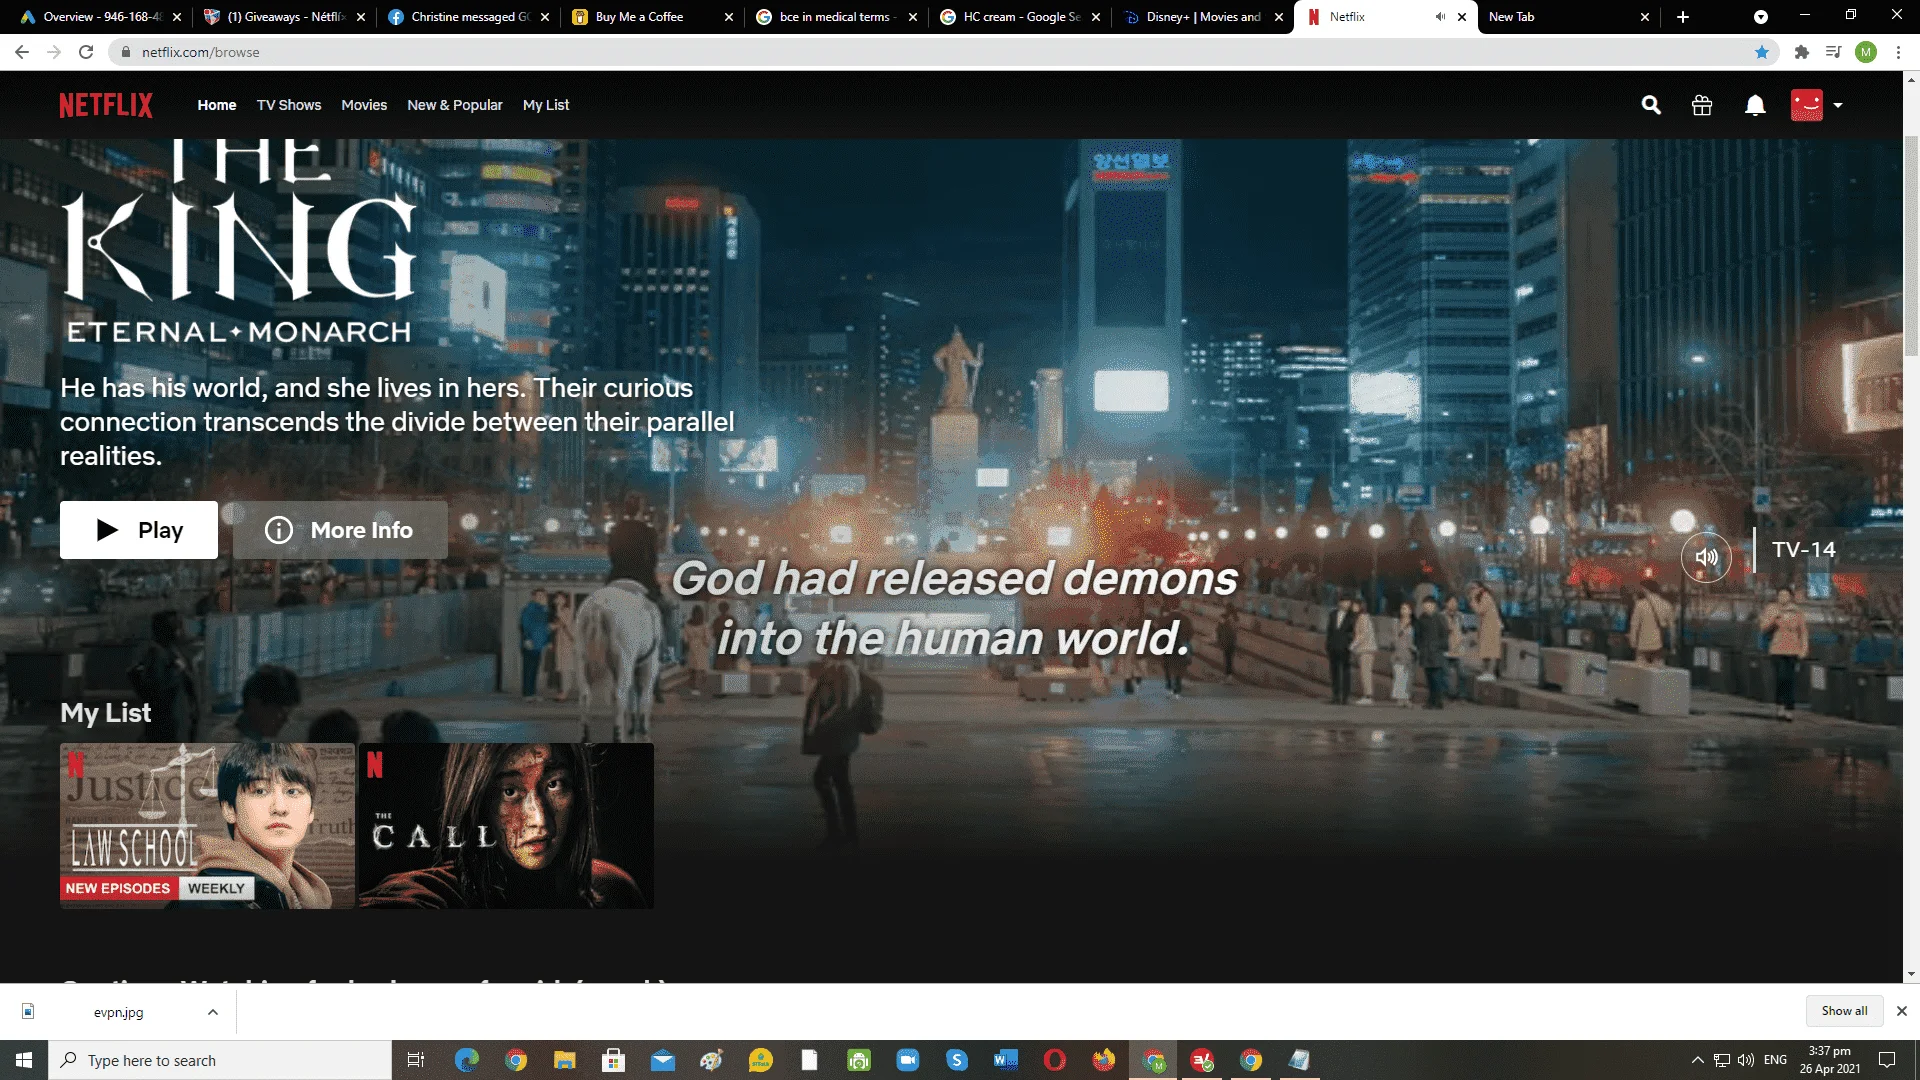
Task: Open The Call thumbnail
Action: click(x=506, y=826)
